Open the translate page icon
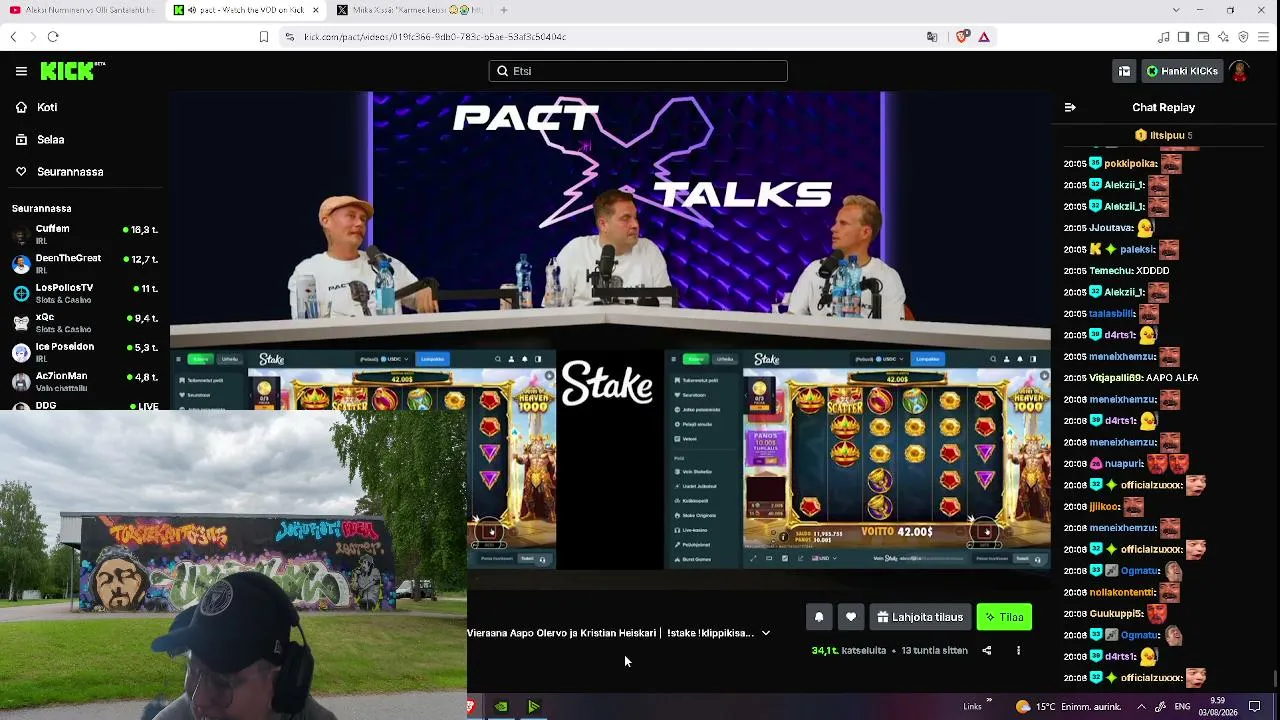1280x720 pixels. point(932,37)
